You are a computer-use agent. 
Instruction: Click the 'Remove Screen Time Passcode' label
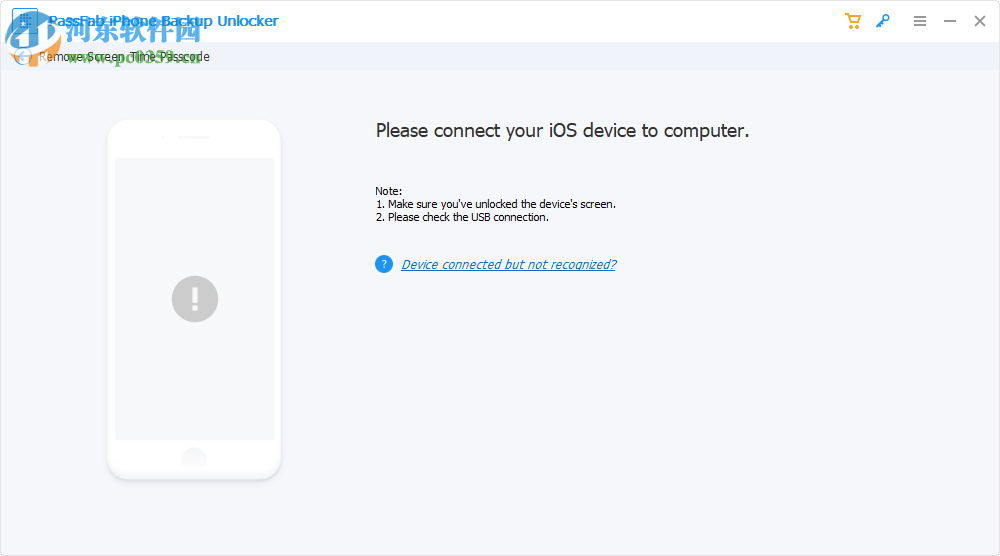(x=124, y=57)
